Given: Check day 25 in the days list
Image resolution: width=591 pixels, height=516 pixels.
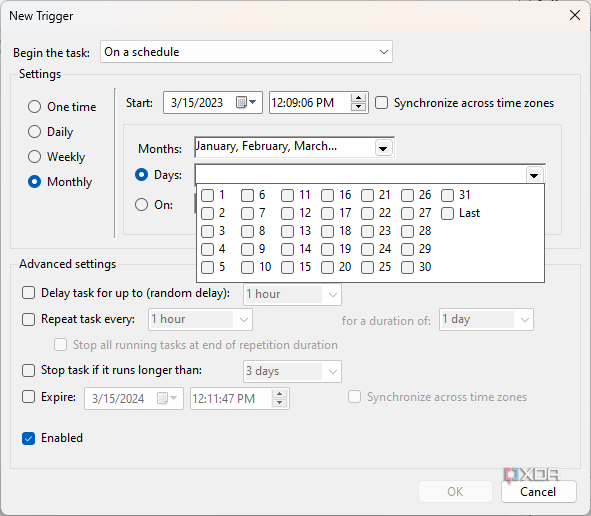Looking at the screenshot, I should [367, 267].
